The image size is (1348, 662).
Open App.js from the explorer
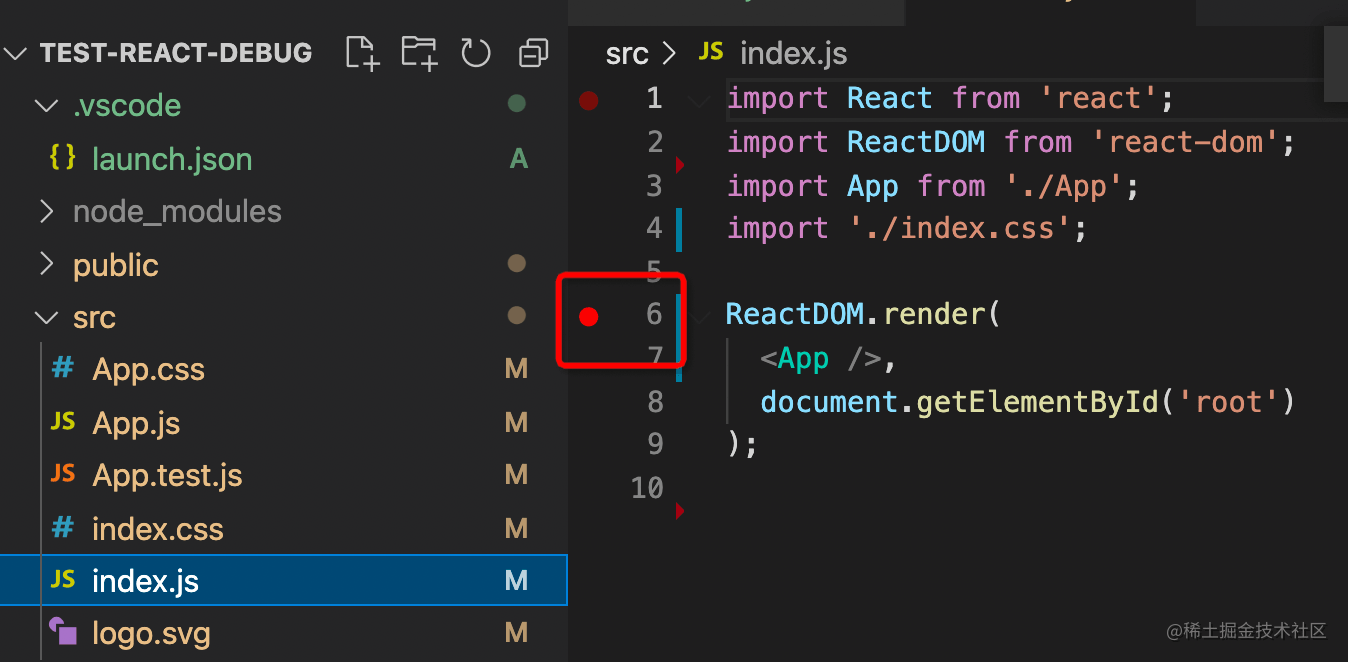pos(136,423)
